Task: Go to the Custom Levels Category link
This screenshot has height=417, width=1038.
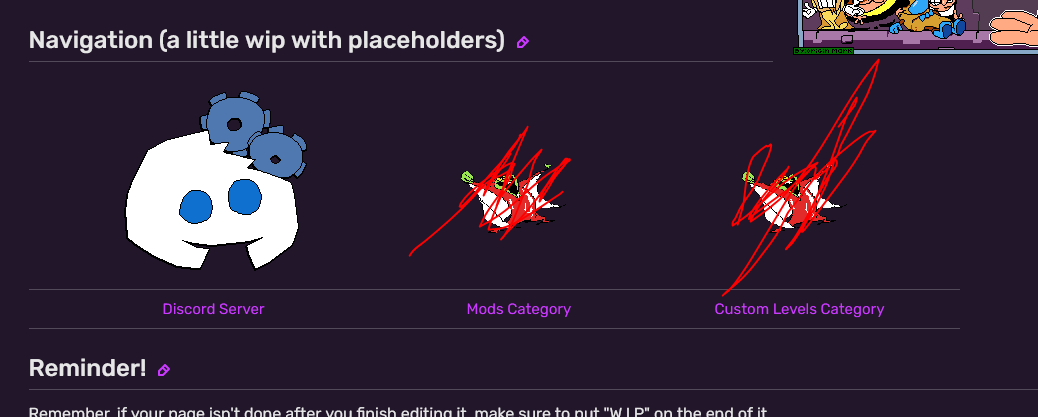Action: tap(799, 309)
